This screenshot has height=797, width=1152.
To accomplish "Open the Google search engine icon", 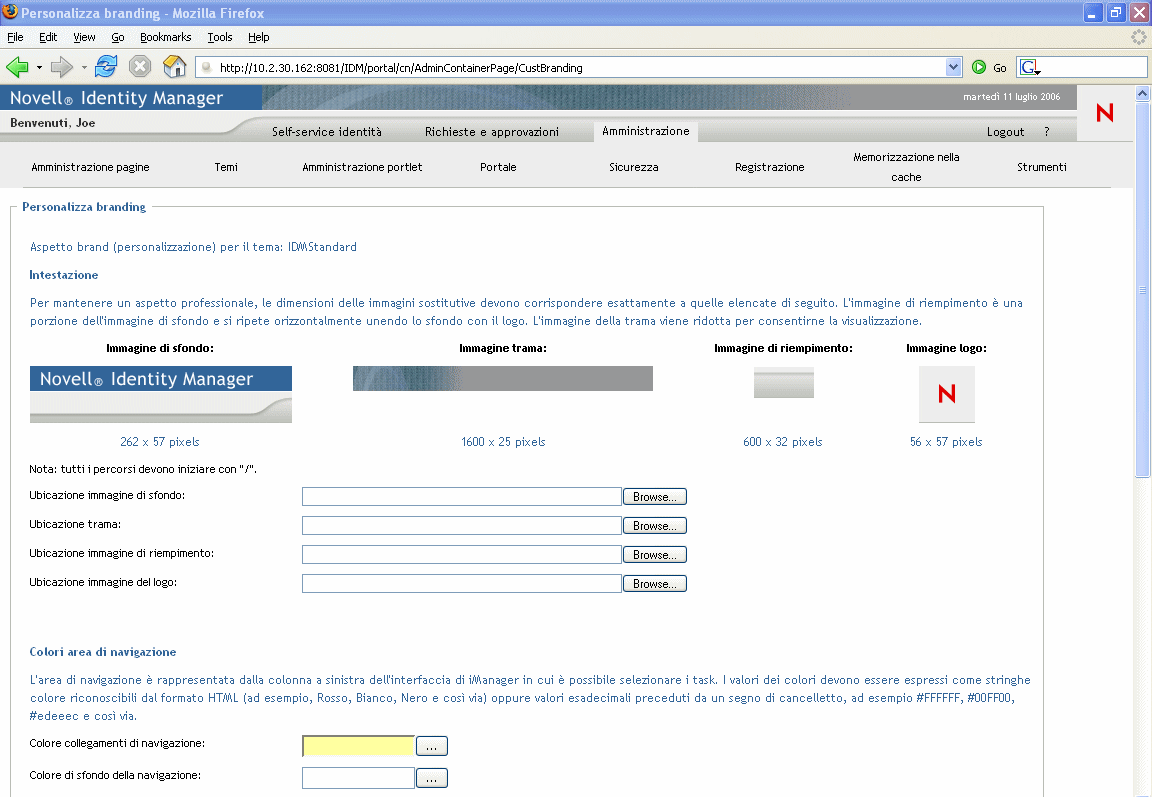I will 1028,68.
